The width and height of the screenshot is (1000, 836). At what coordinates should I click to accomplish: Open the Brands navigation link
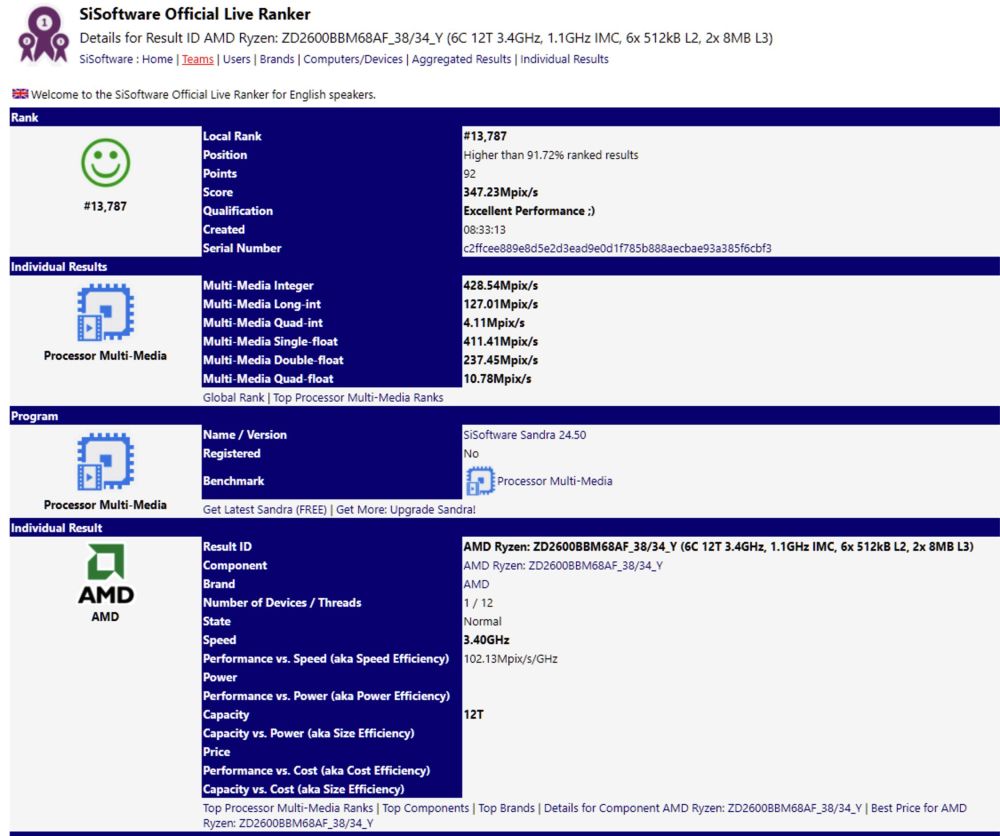(x=277, y=59)
